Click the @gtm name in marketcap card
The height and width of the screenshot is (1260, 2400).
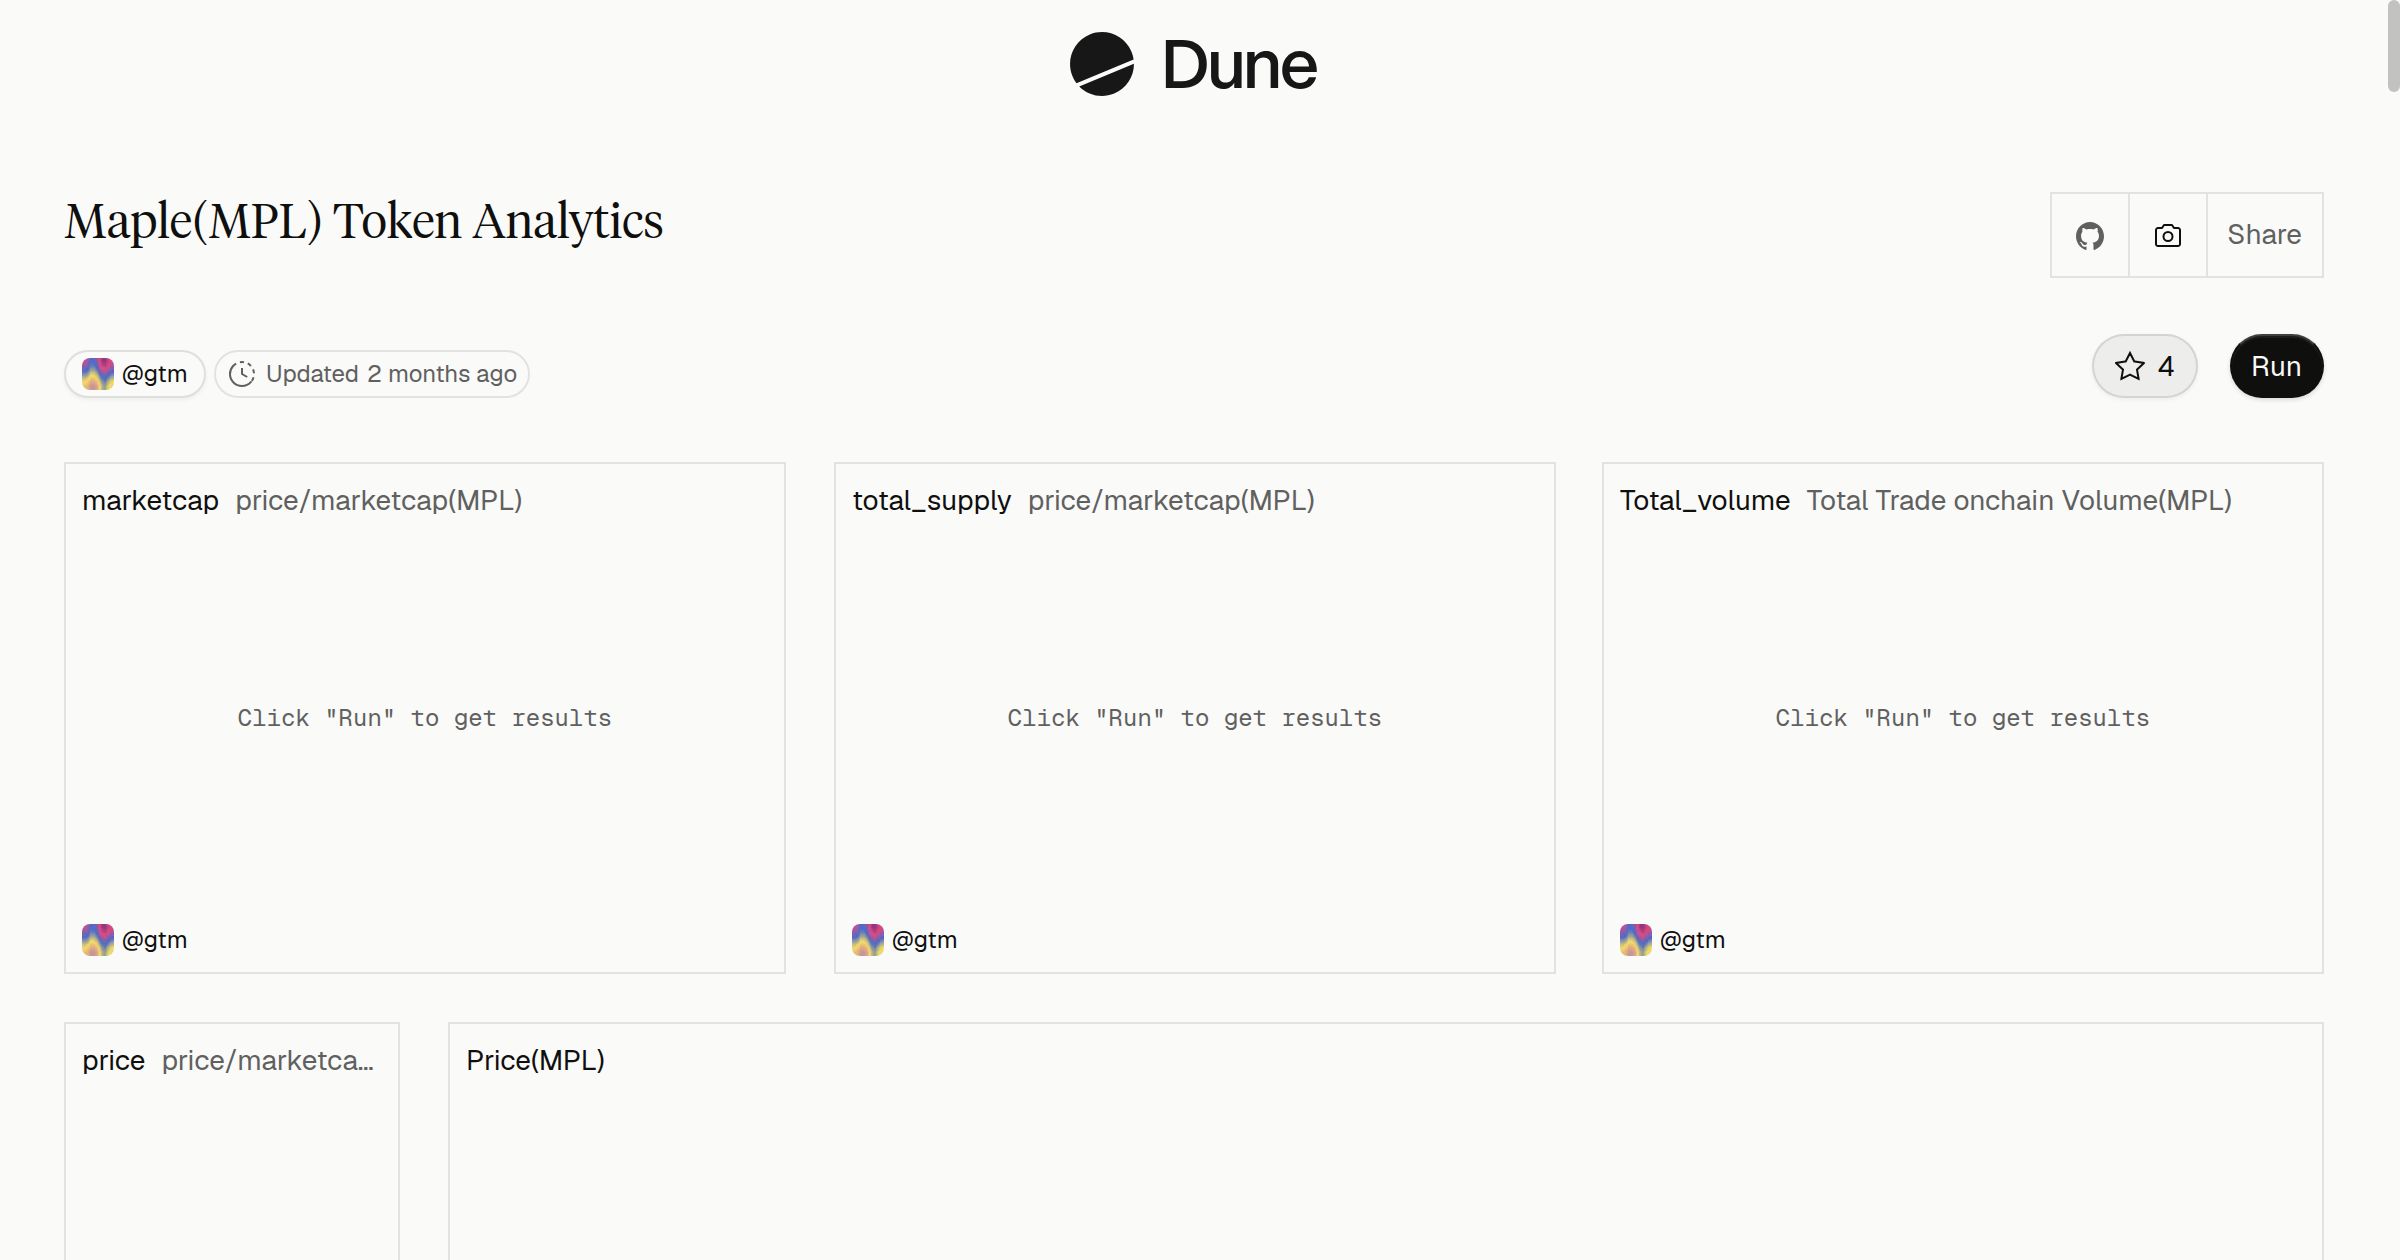[154, 940]
